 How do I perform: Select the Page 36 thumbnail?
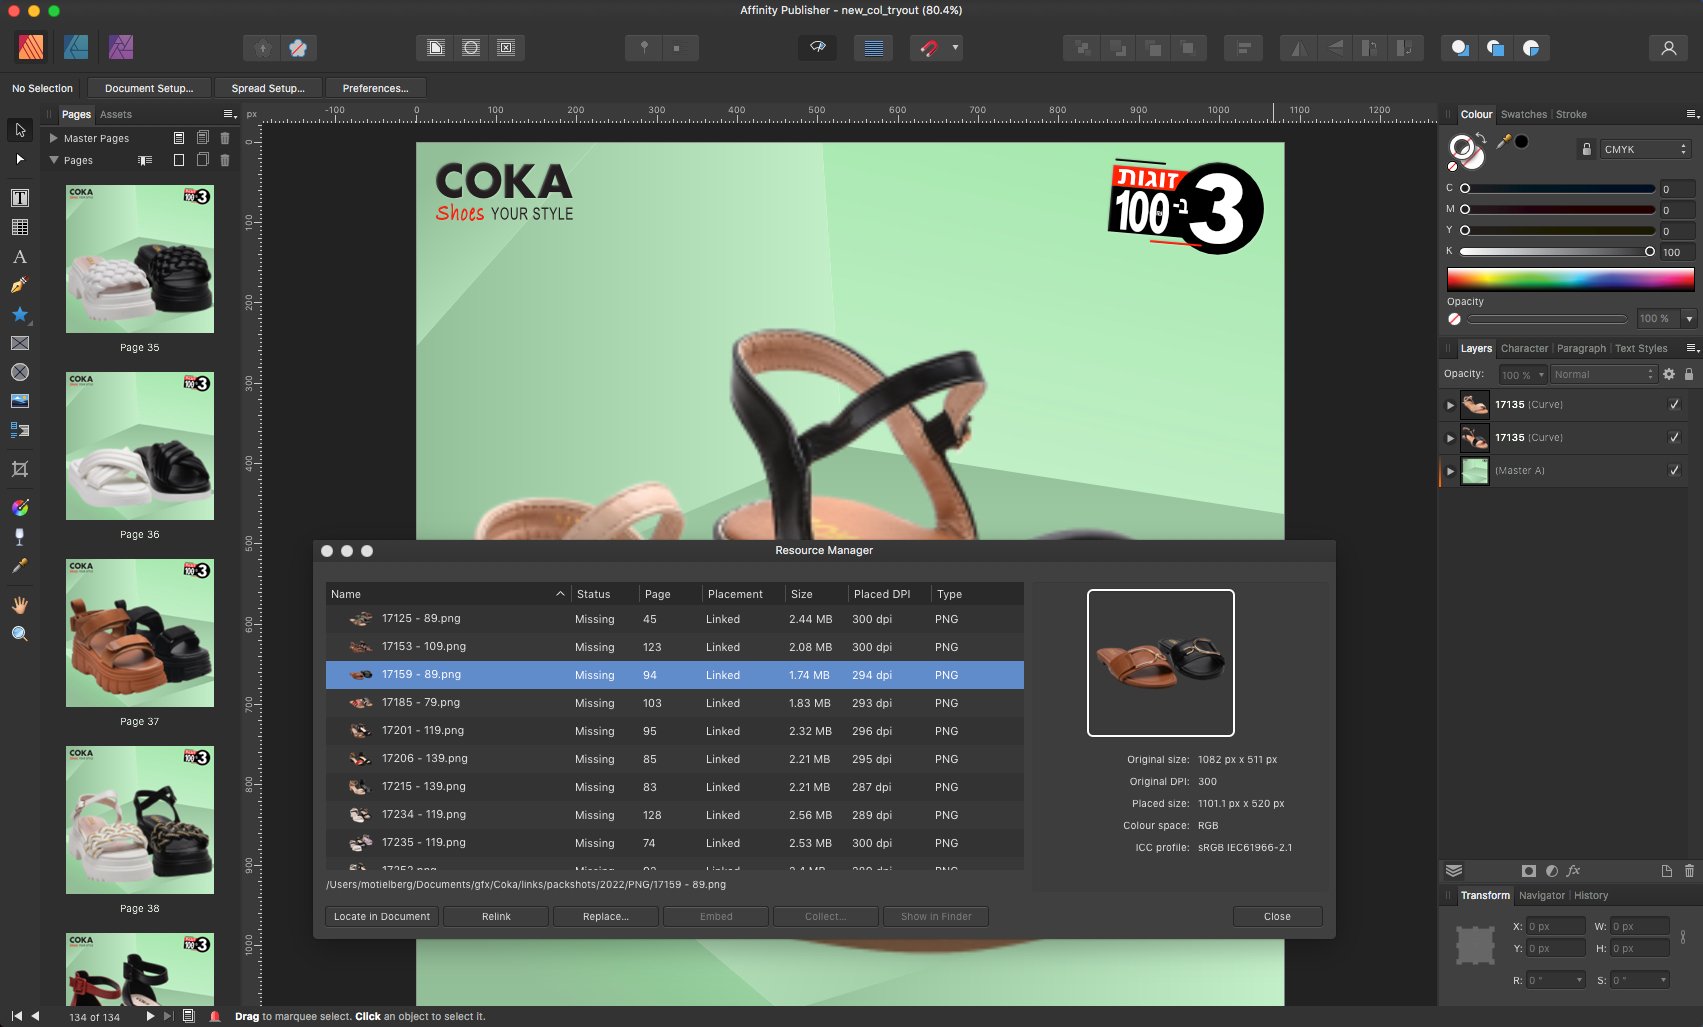click(x=140, y=446)
